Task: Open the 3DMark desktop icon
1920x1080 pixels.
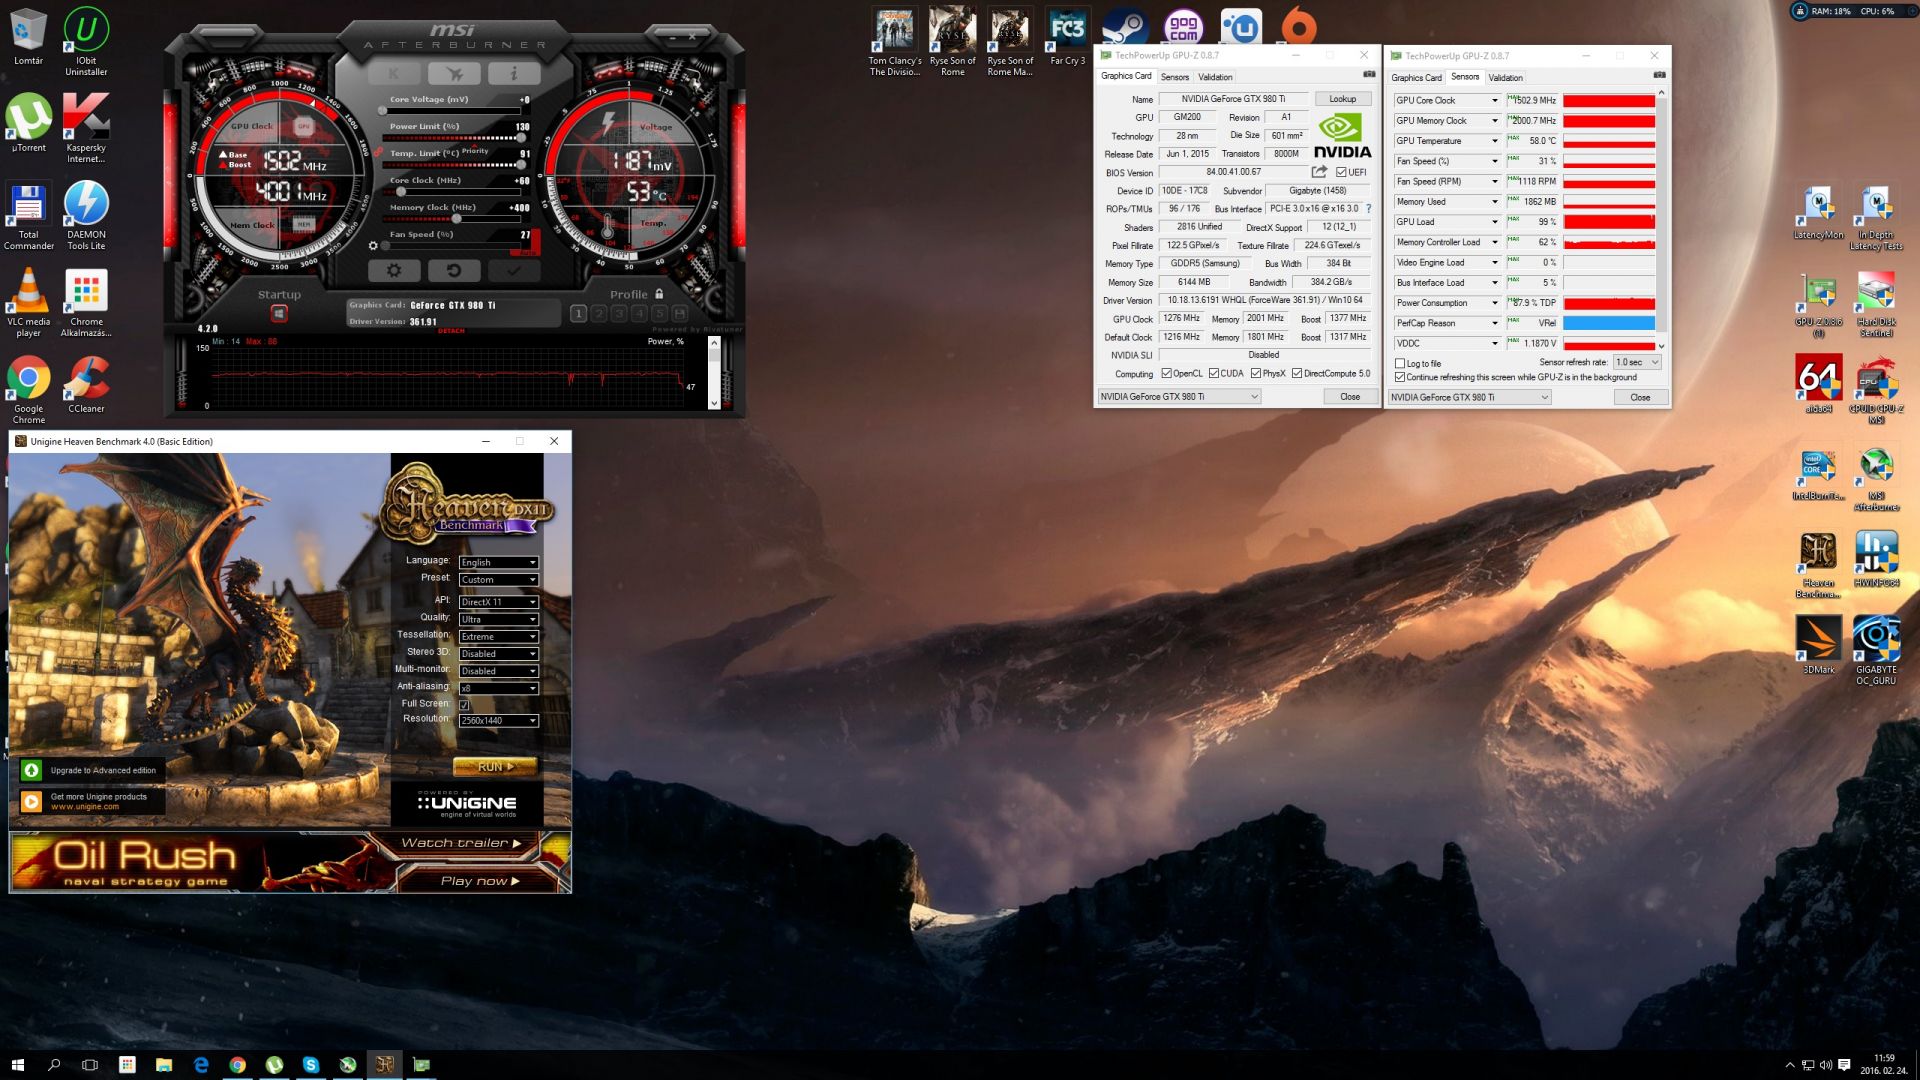Action: tap(1818, 645)
